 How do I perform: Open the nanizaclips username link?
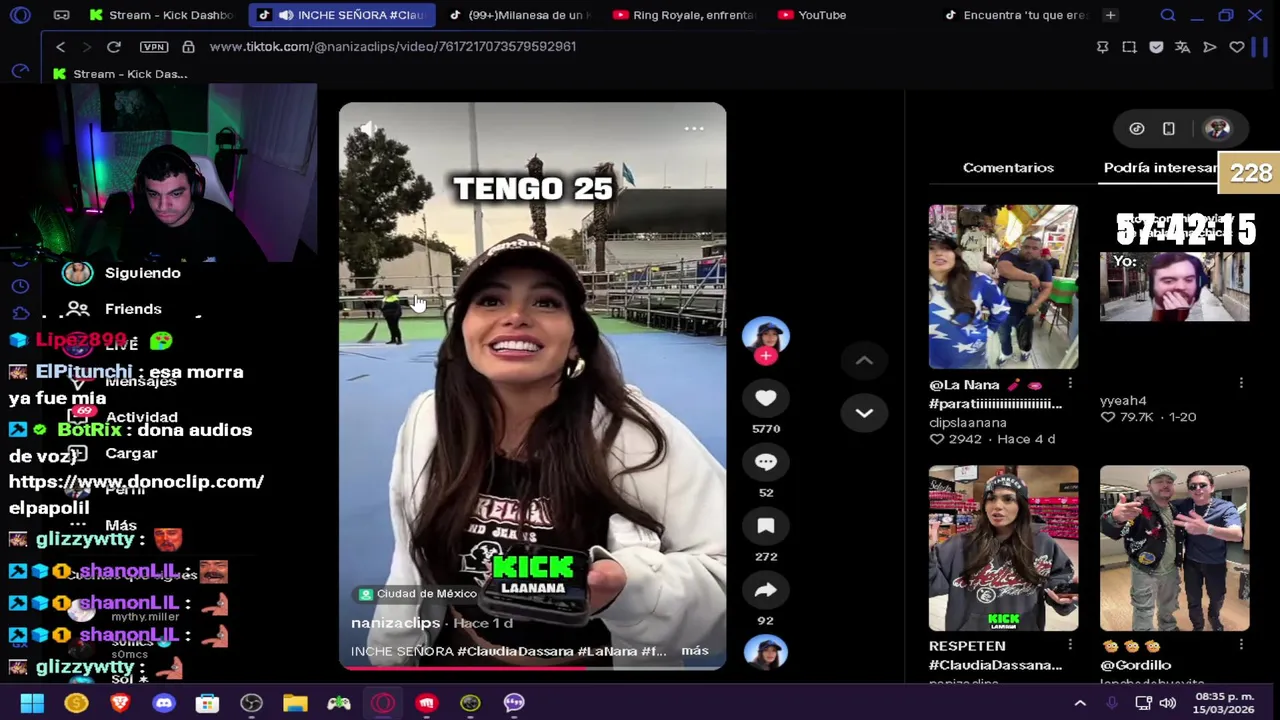395,623
